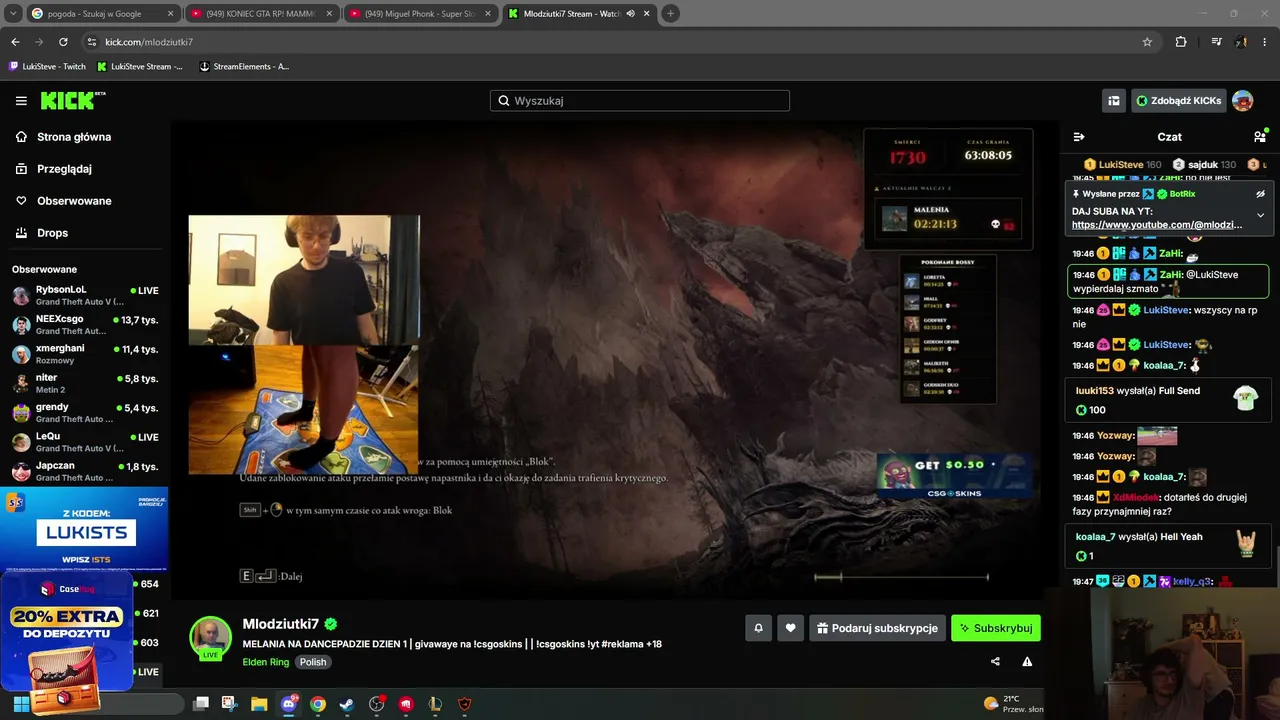Click Podaruj subskrypcje gift button

coord(877,628)
